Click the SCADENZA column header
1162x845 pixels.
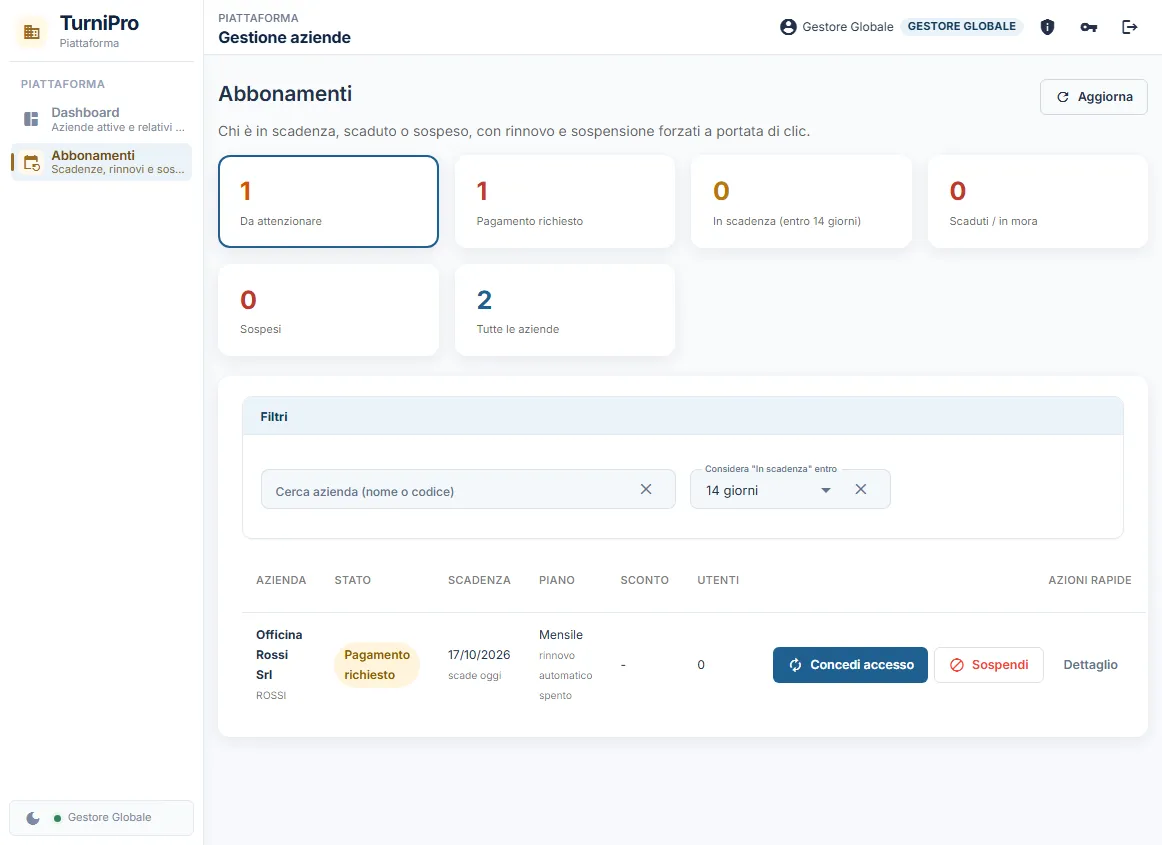click(479, 580)
